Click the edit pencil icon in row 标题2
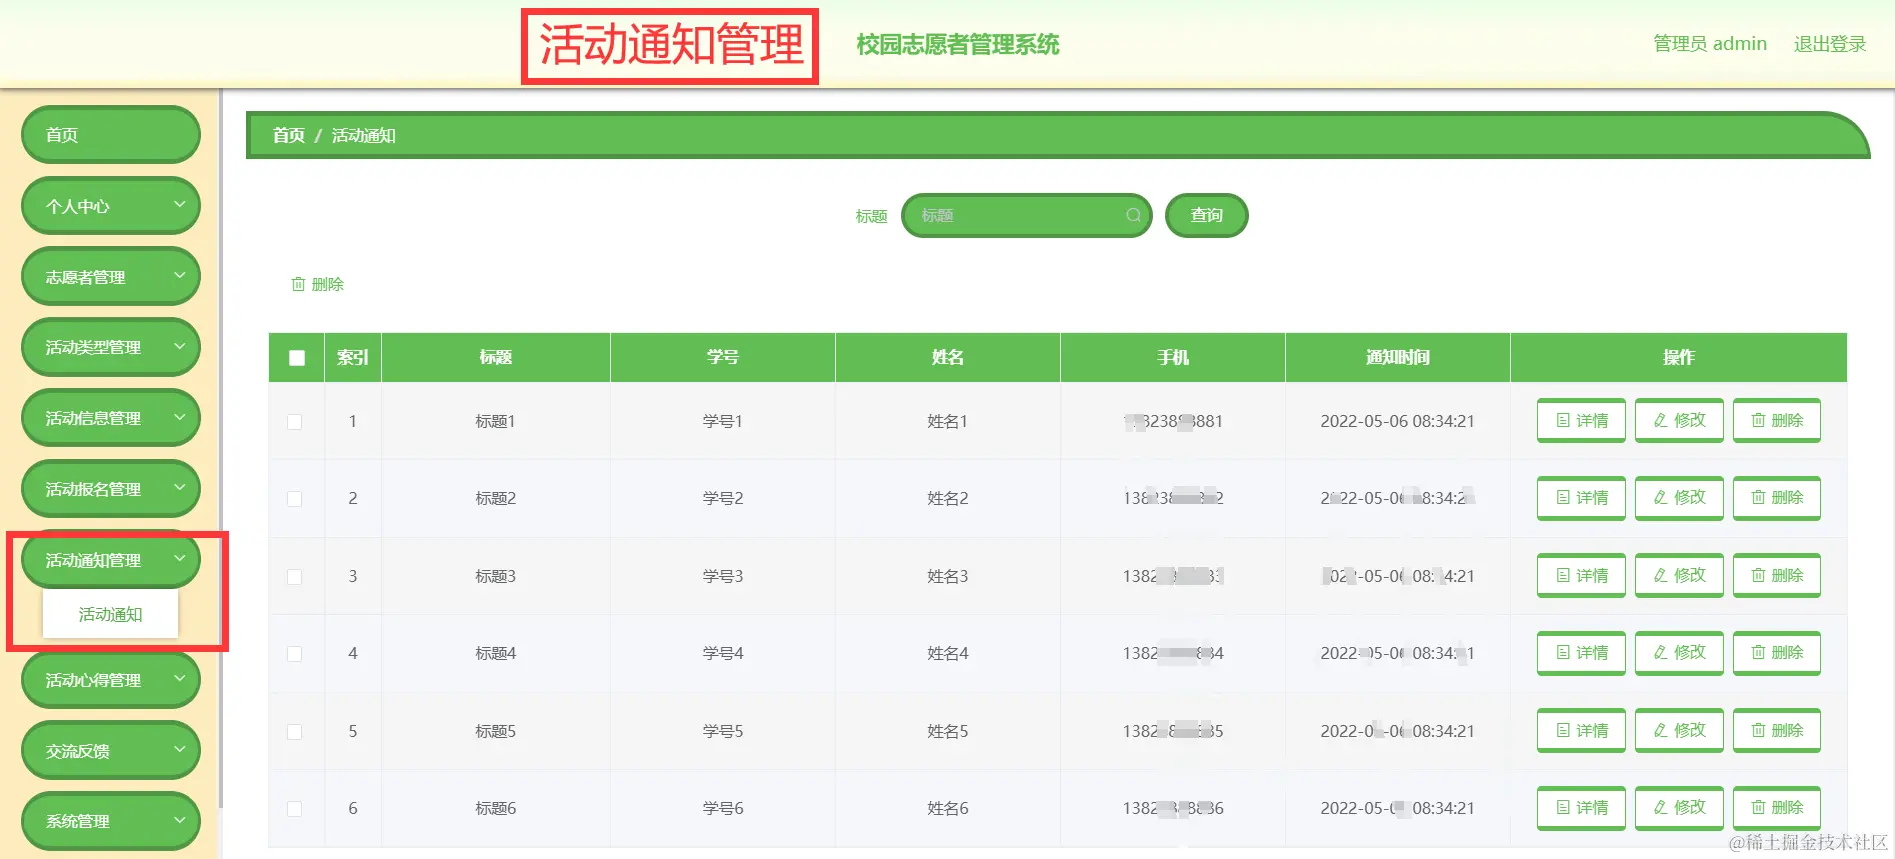 point(1661,498)
